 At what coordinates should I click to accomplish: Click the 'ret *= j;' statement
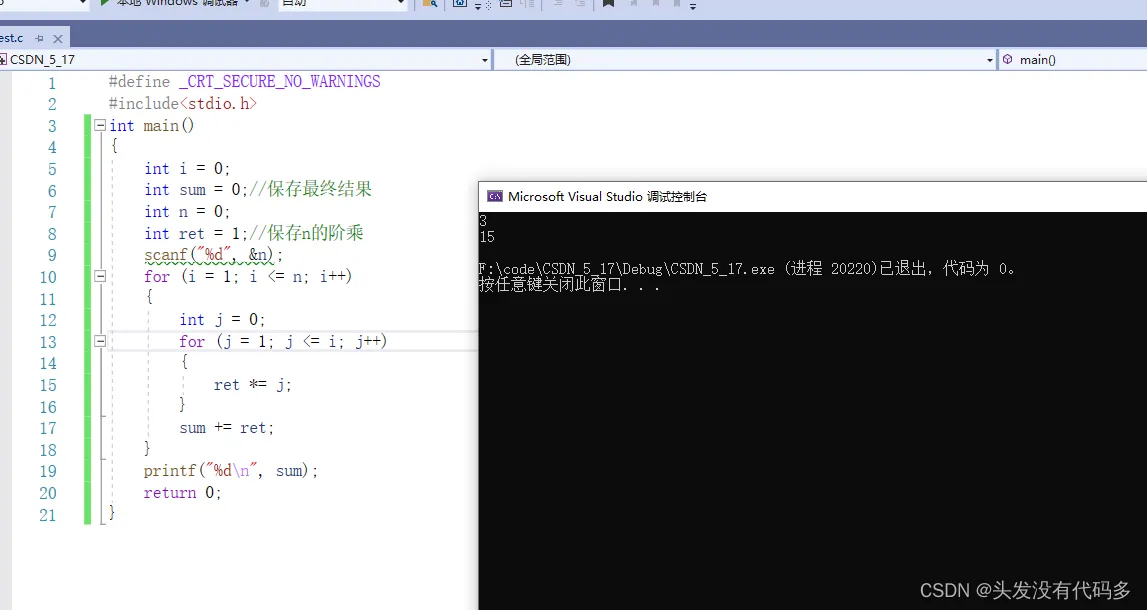click(252, 385)
